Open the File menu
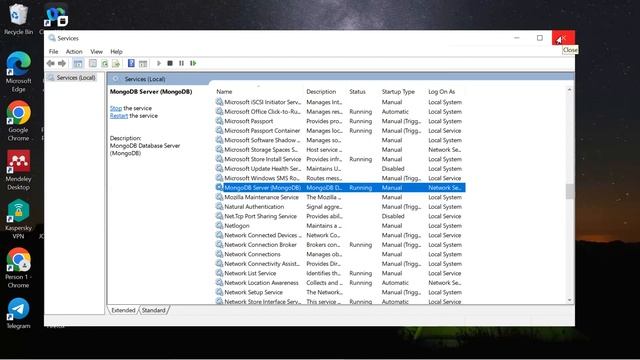 click(53, 51)
